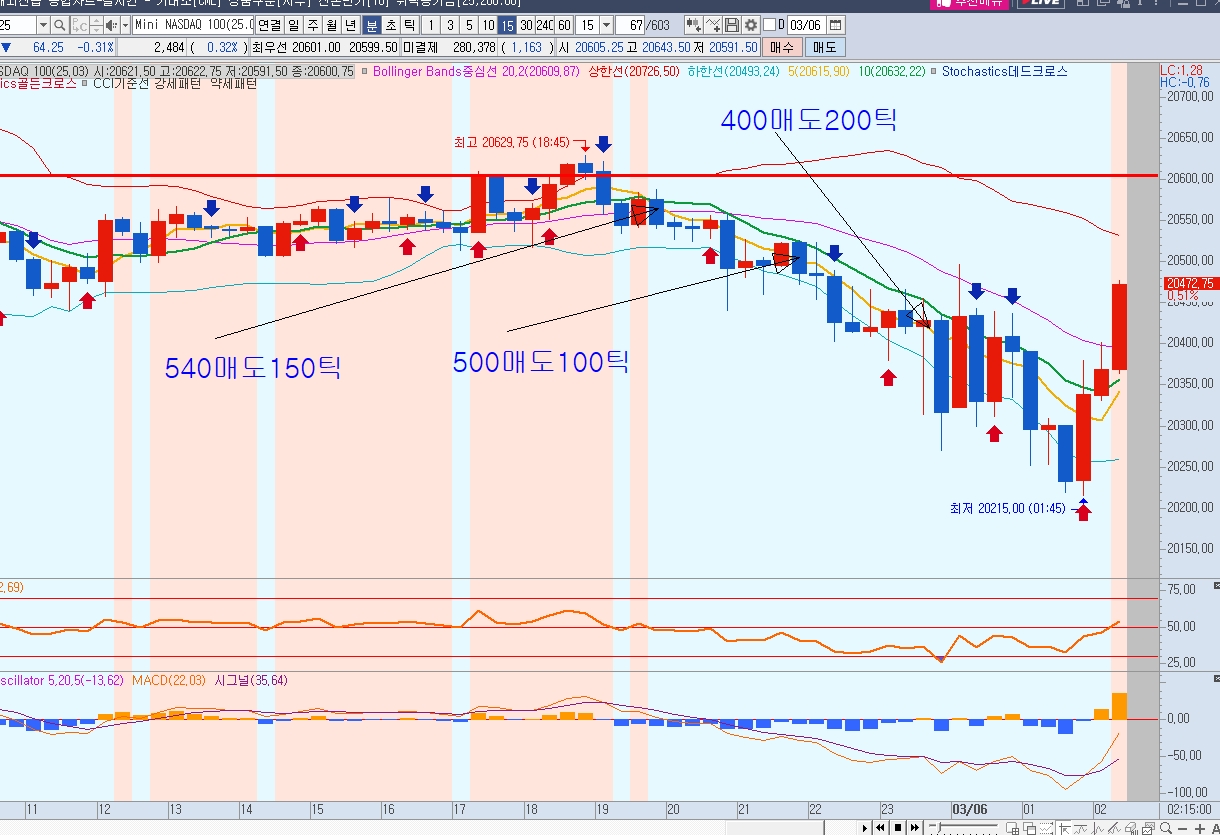Expand the symbol code dropdown arrow
Screen dimensions: 1220x835
(x=43, y=25)
